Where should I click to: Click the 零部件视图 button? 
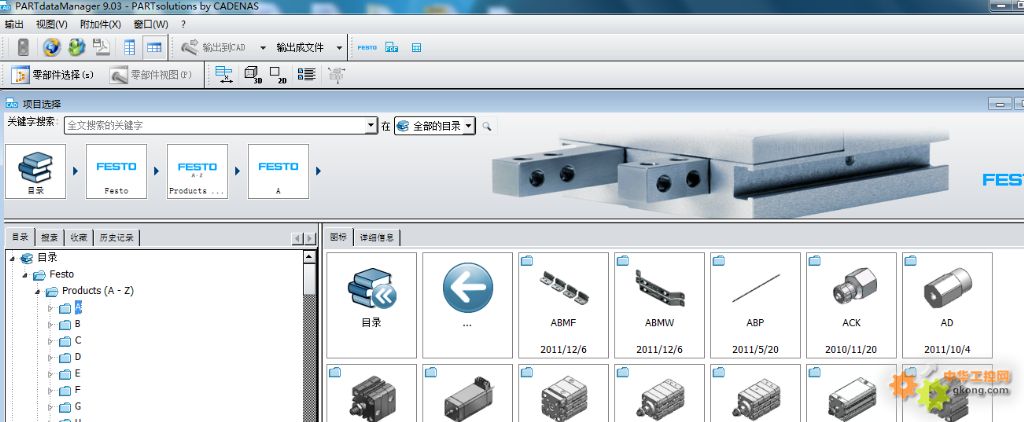[151, 74]
